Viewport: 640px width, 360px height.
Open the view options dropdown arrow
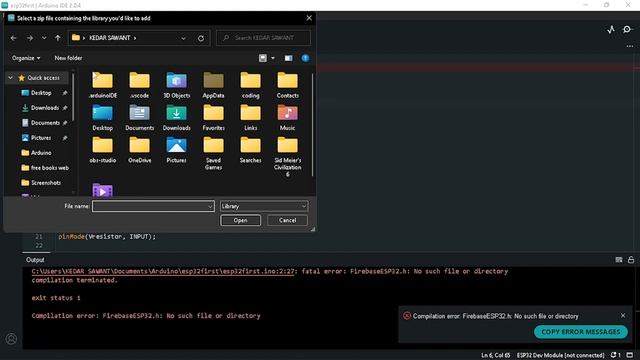[273, 58]
